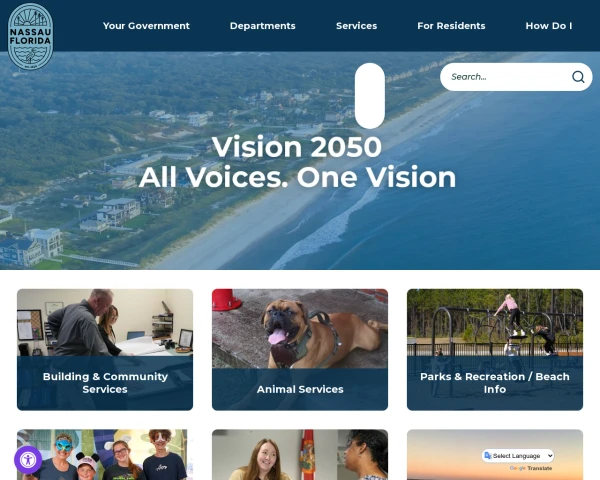Click the playground photo thumbnail
This screenshot has width=600, height=480.
click(495, 323)
